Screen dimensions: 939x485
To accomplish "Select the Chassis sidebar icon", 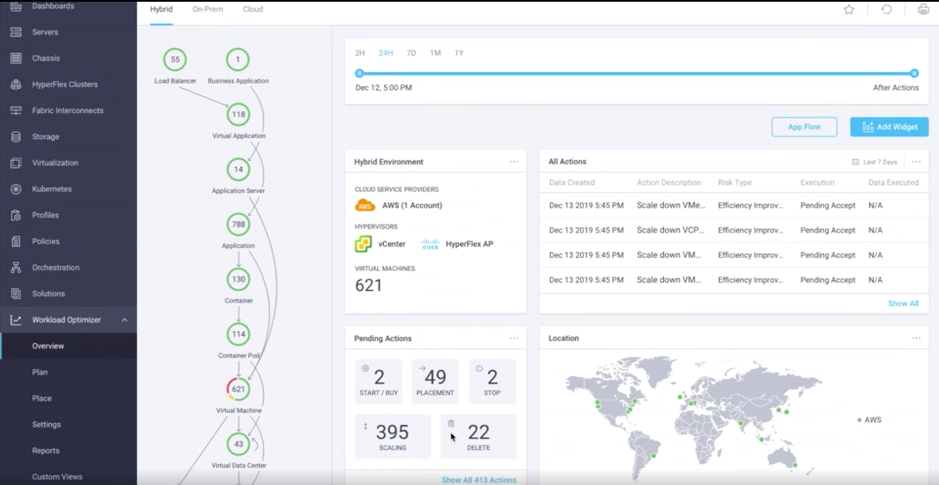I will click(16, 58).
